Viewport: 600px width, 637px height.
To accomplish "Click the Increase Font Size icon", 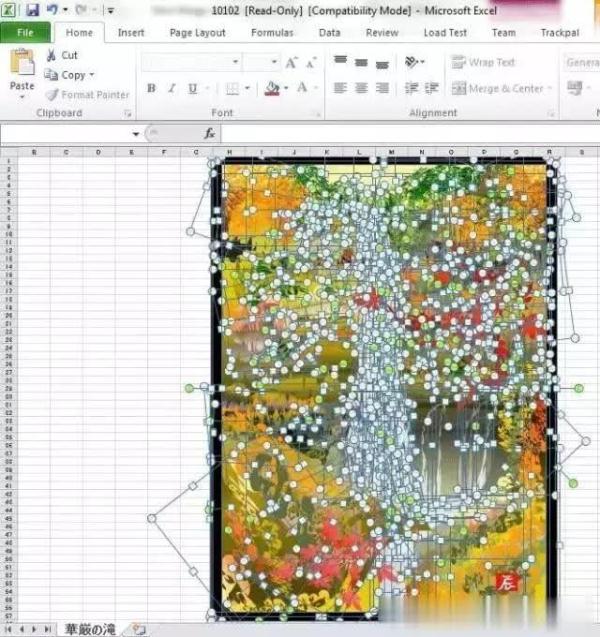I will (x=291, y=63).
